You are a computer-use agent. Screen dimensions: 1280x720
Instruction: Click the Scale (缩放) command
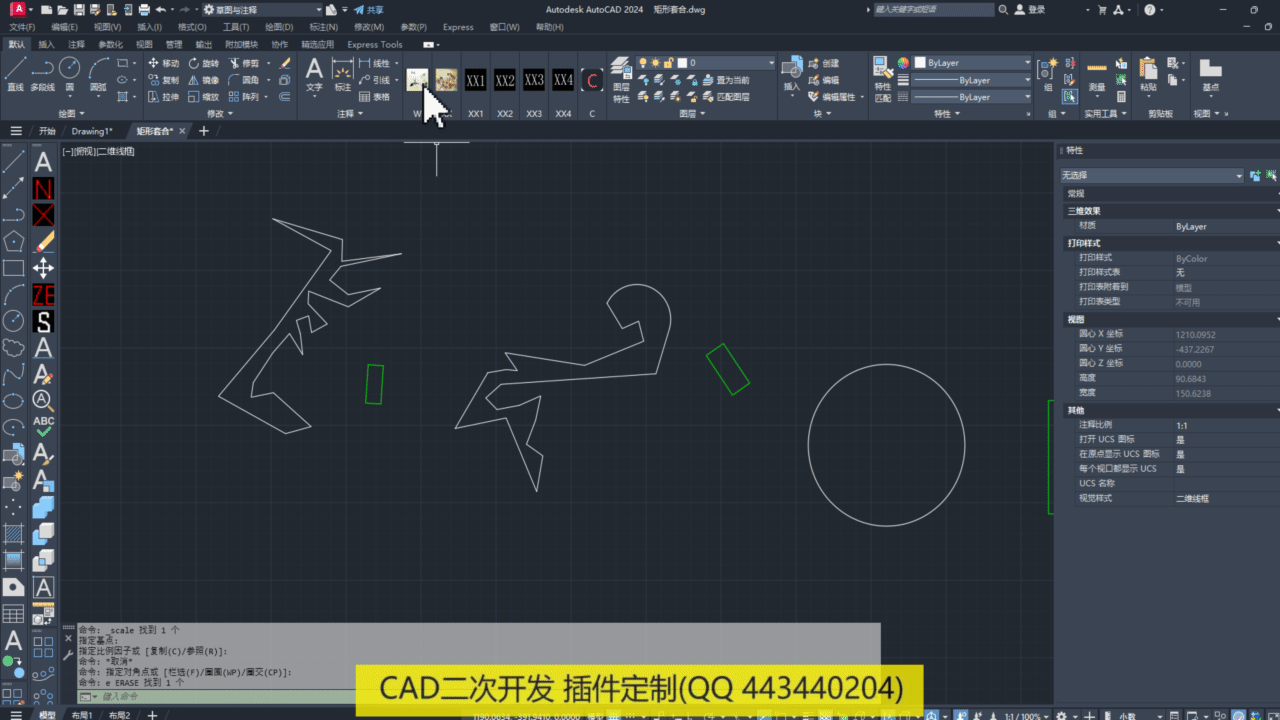click(203, 97)
